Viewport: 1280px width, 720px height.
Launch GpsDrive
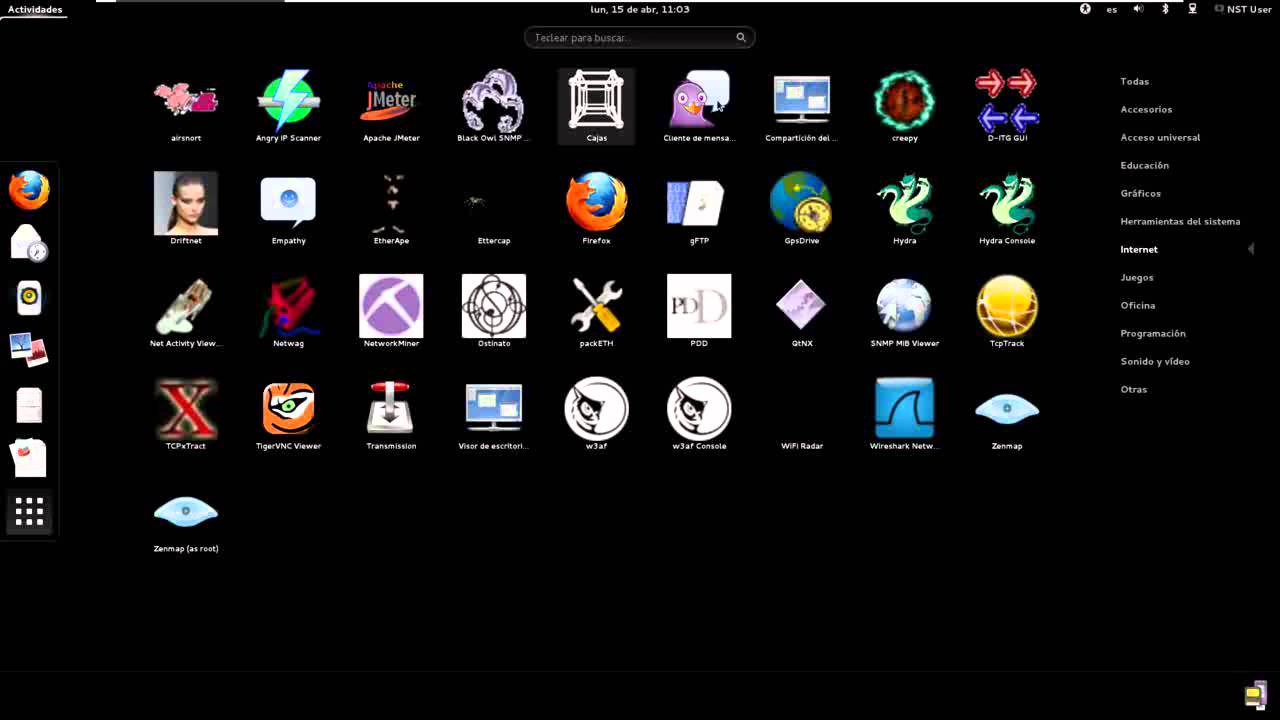coord(801,209)
